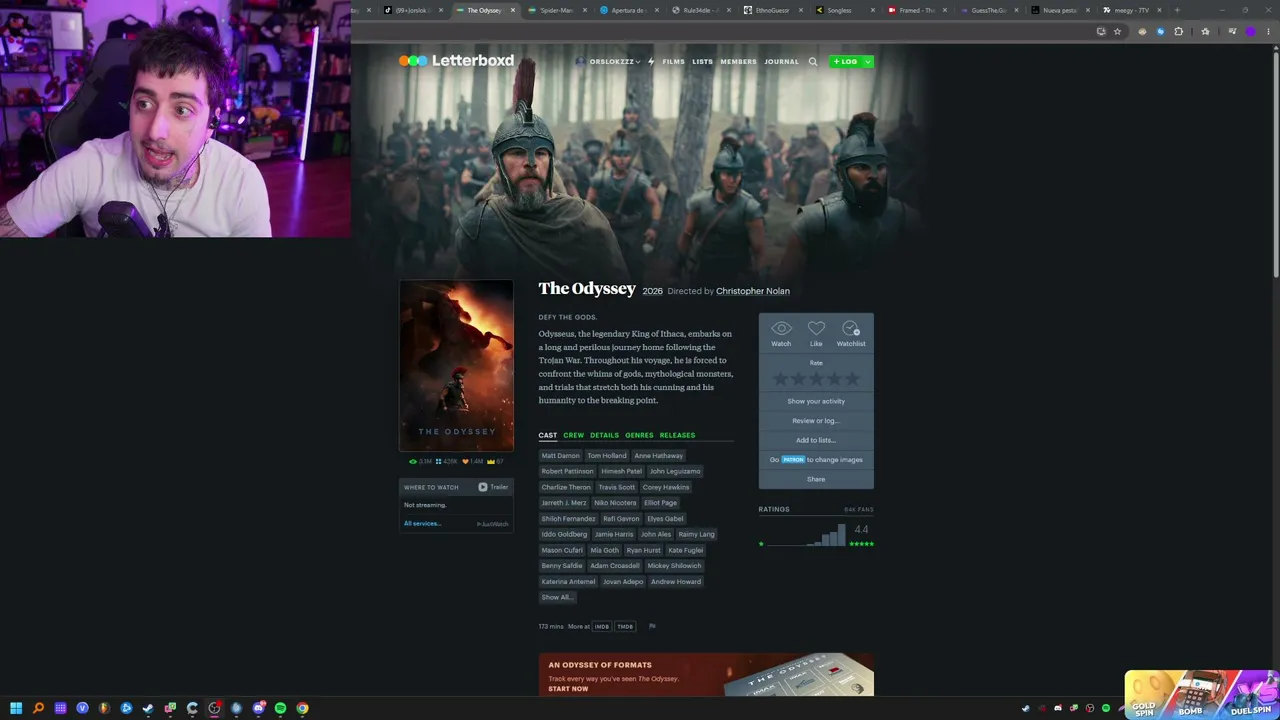
Task: Play the Trailer
Action: point(493,487)
